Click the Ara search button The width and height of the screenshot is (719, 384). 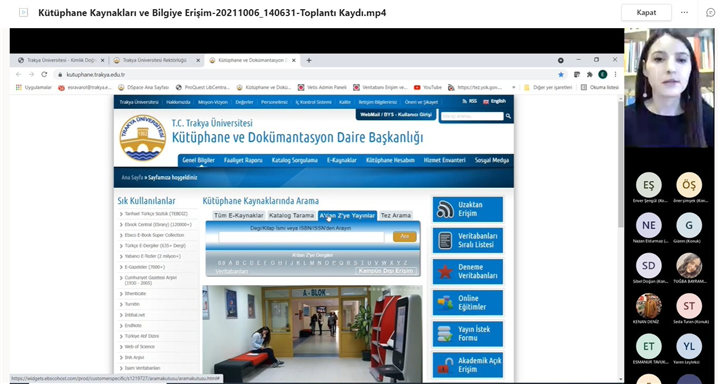[x=404, y=236]
